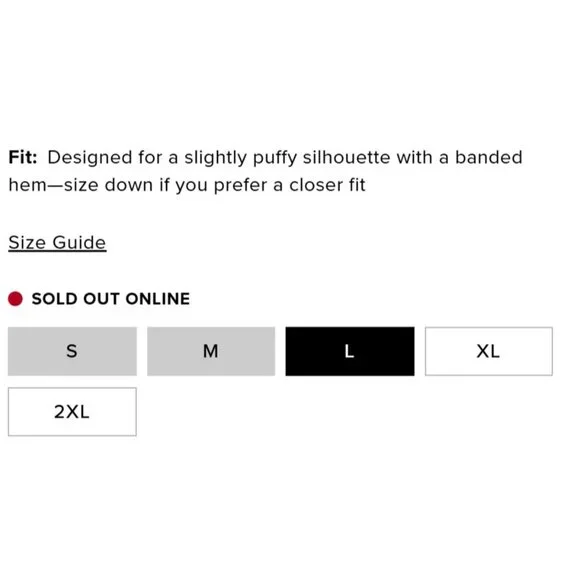View sizing chart via underlined Size Guide
Screen dimensions: 580x580
pyautogui.click(x=57, y=243)
